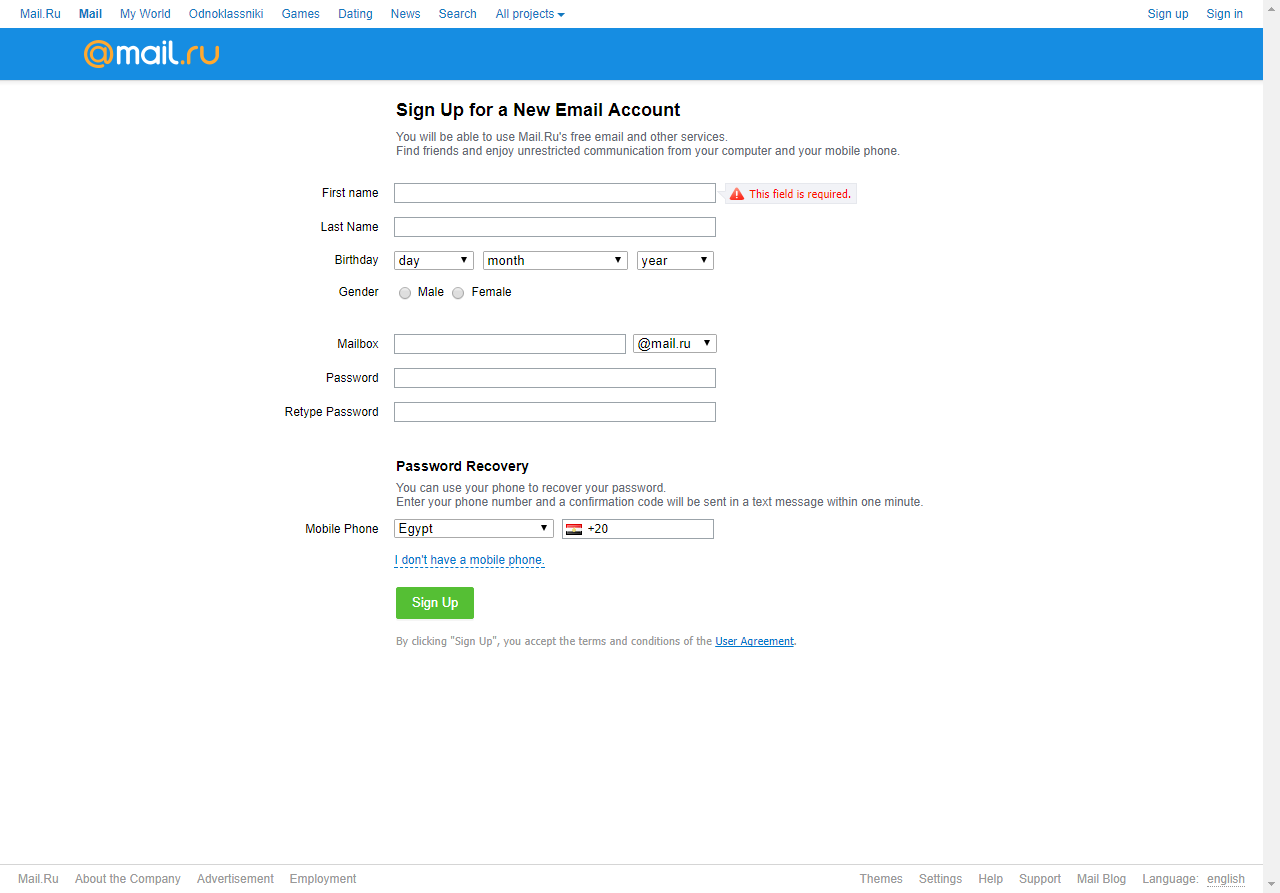The image size is (1280, 893).
Task: Open Themes footer link
Action: click(881, 879)
